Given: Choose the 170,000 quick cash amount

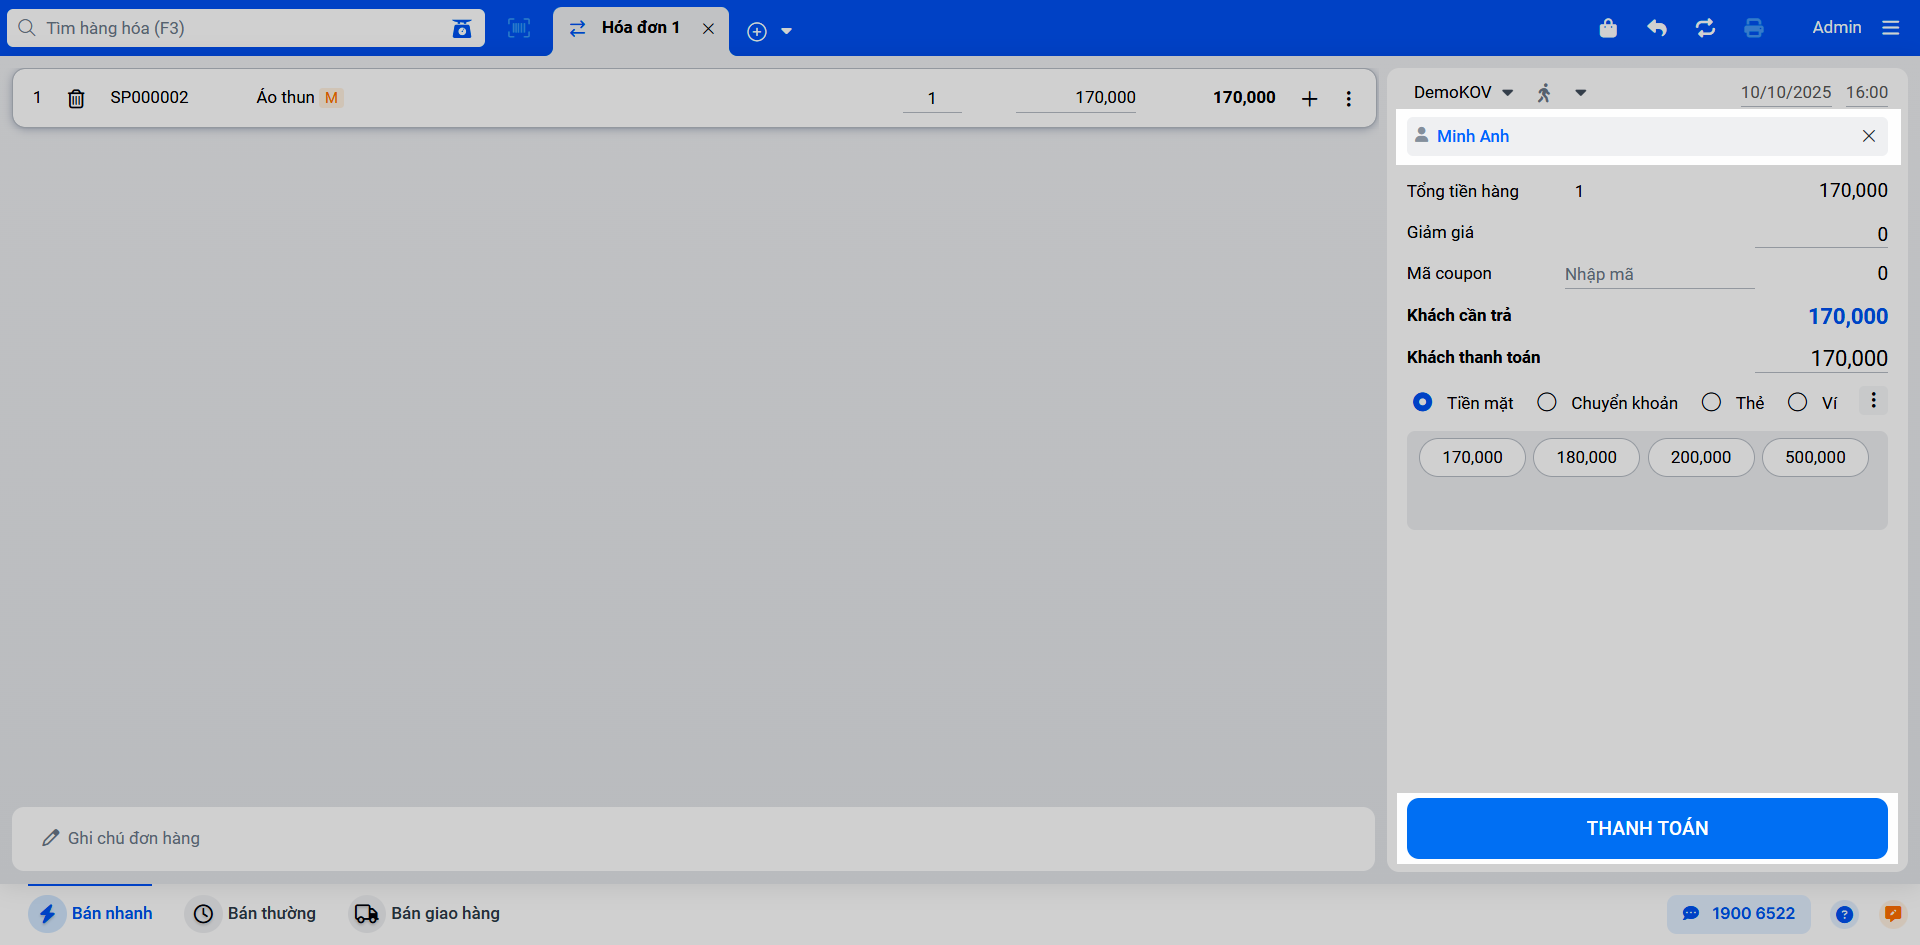Looking at the screenshot, I should click(1472, 458).
